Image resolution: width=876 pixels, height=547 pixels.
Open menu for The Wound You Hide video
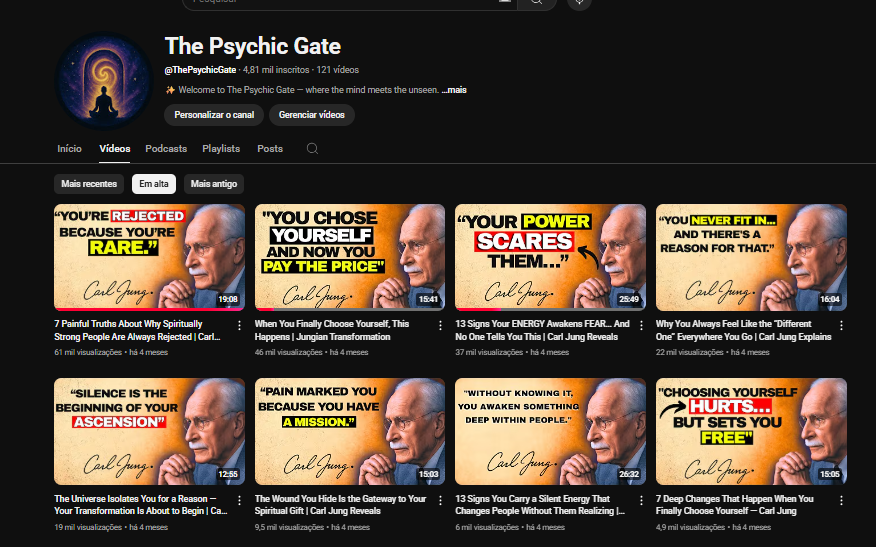tap(440, 500)
